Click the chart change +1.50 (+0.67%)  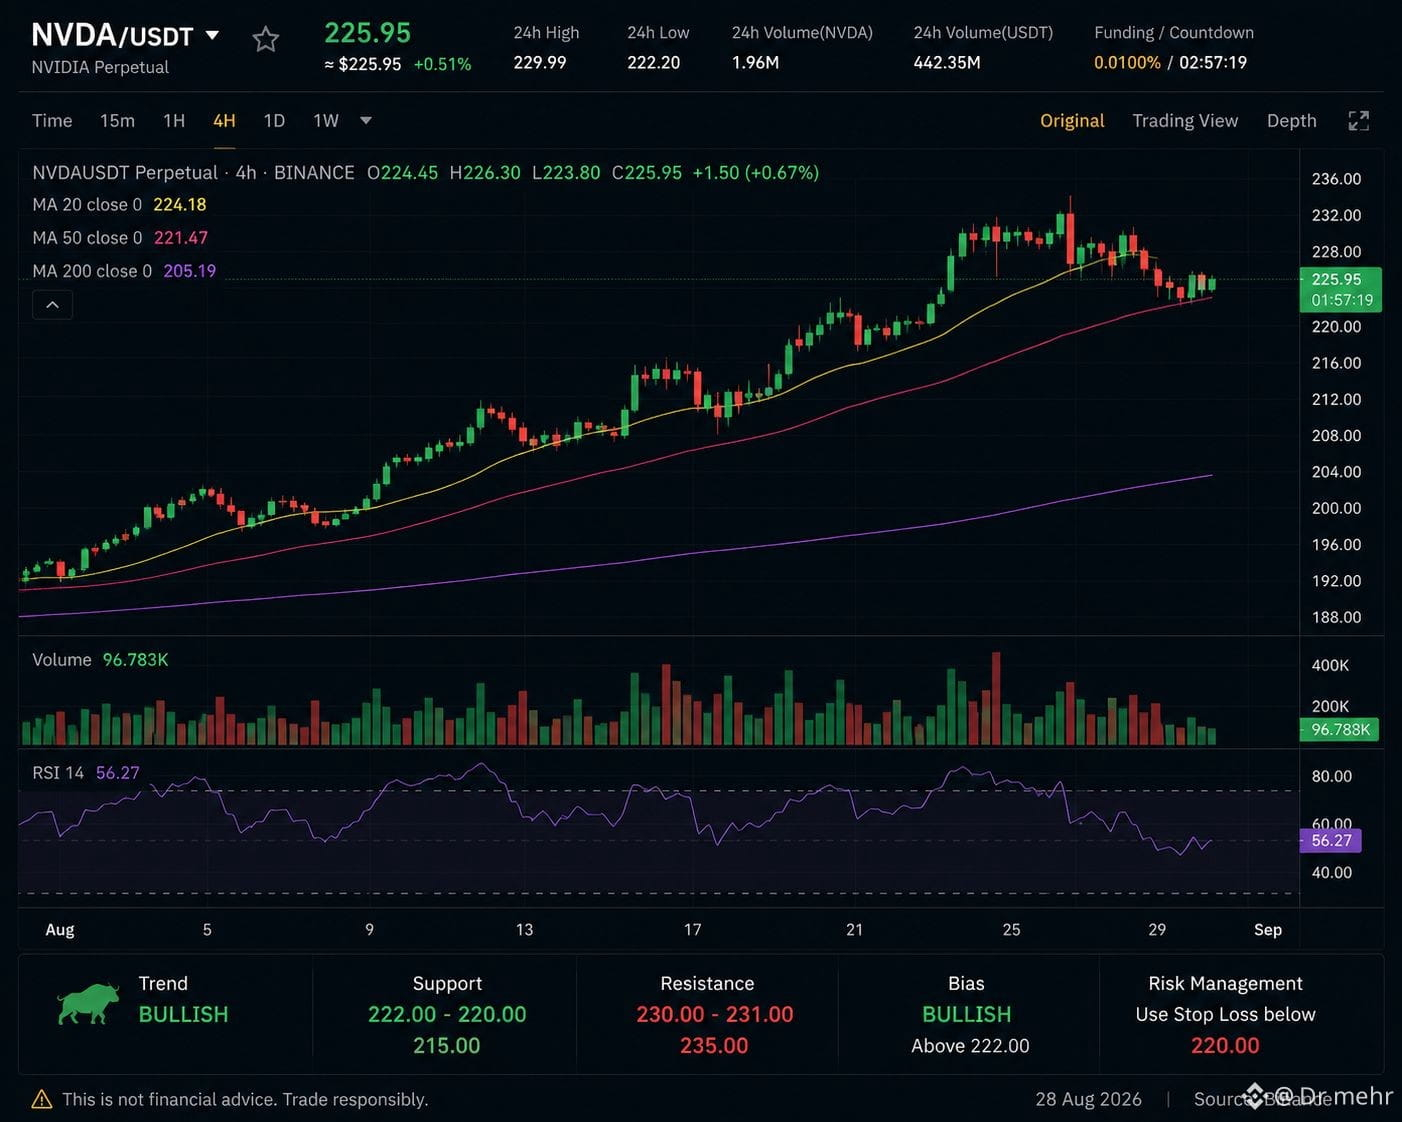(x=756, y=173)
